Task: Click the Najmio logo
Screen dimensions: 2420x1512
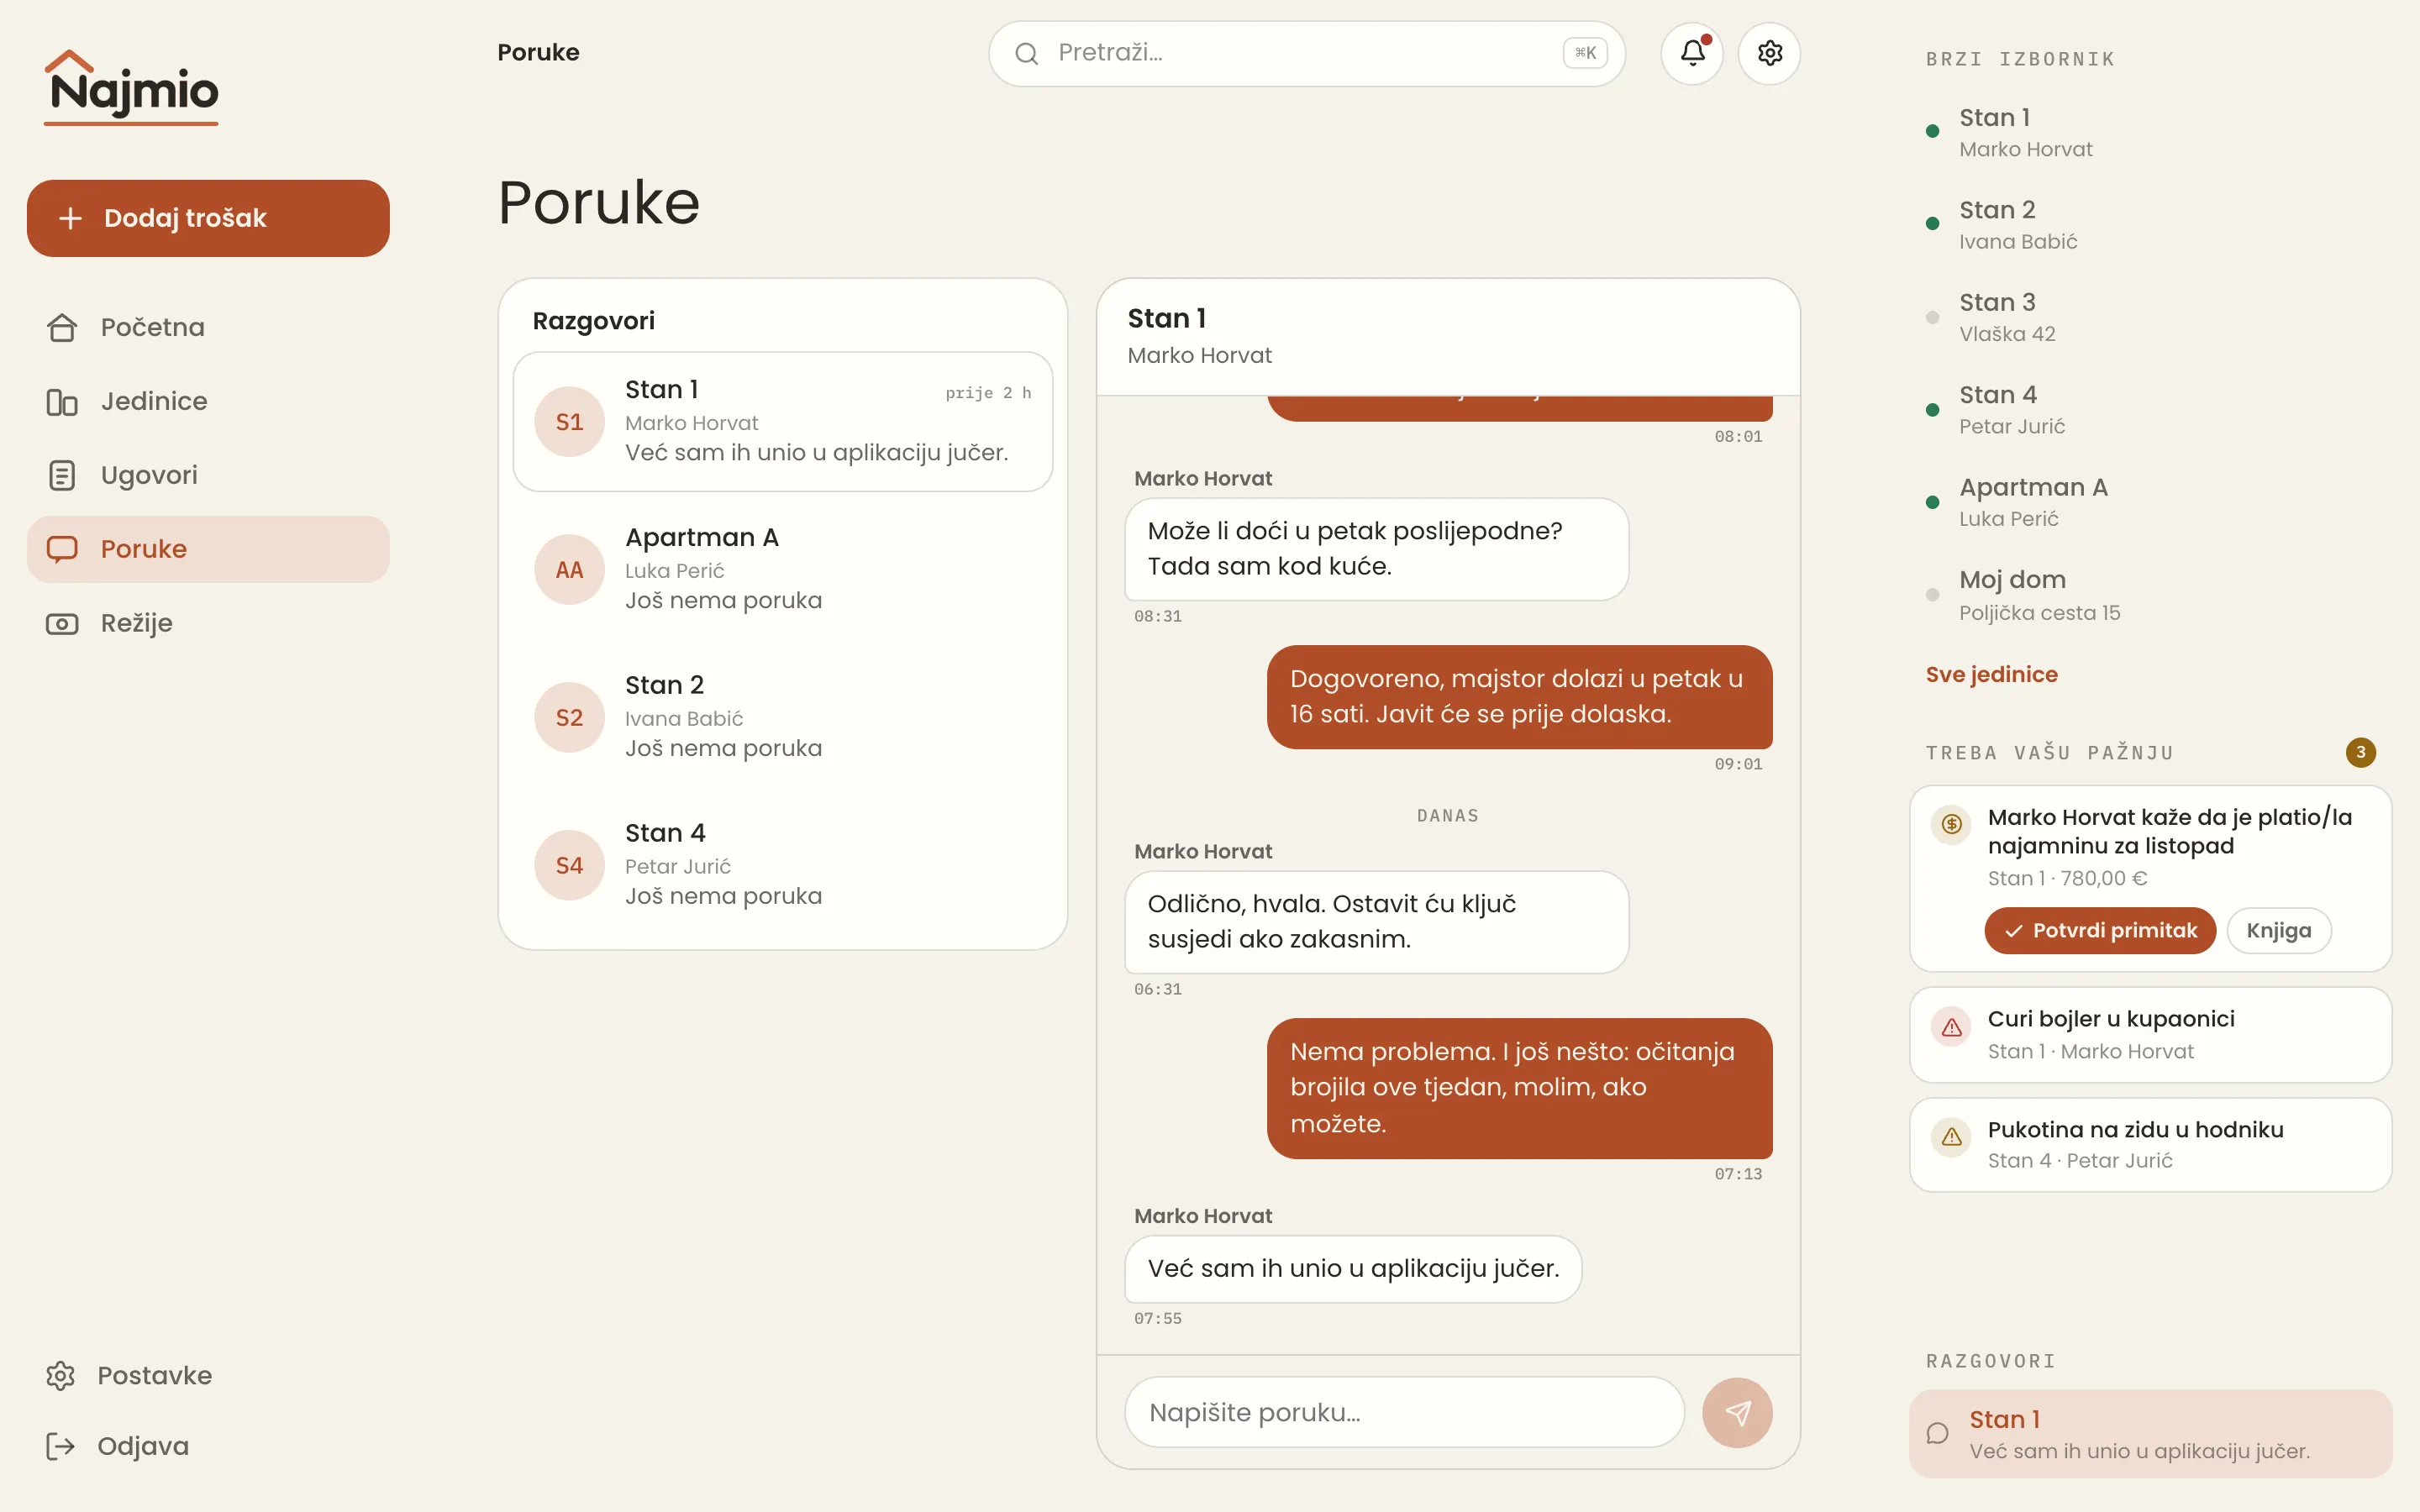Action: 131,87
